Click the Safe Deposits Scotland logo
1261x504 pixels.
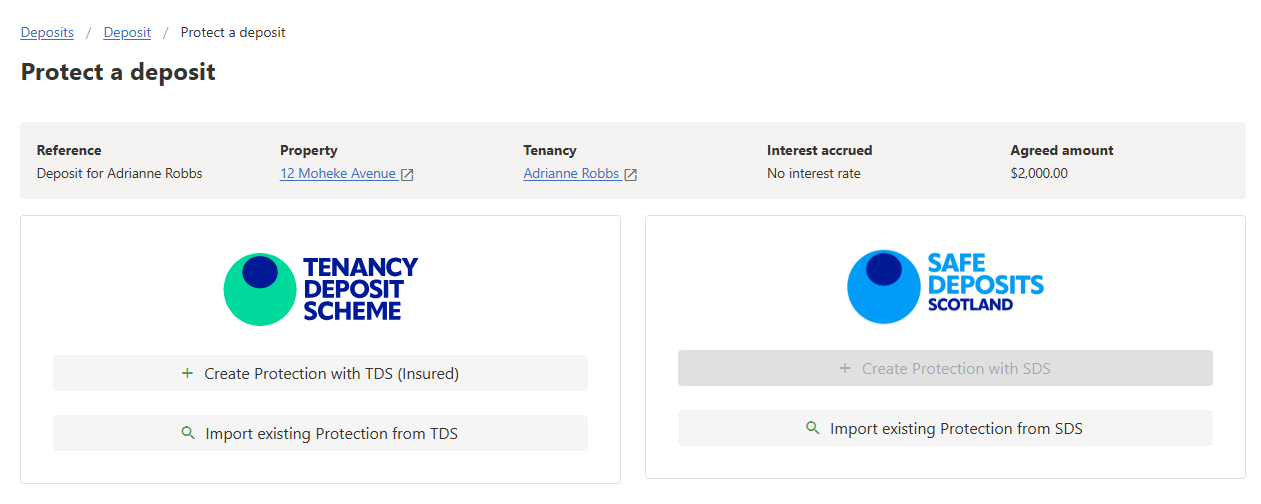(945, 286)
